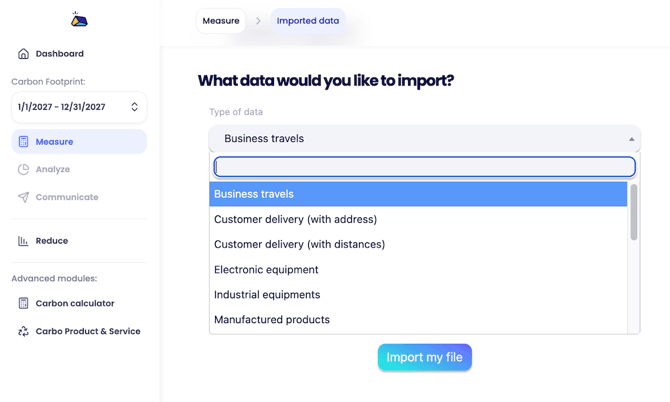Click the Carbon calculator icon
Screen dimensions: 670x402
click(x=24, y=303)
